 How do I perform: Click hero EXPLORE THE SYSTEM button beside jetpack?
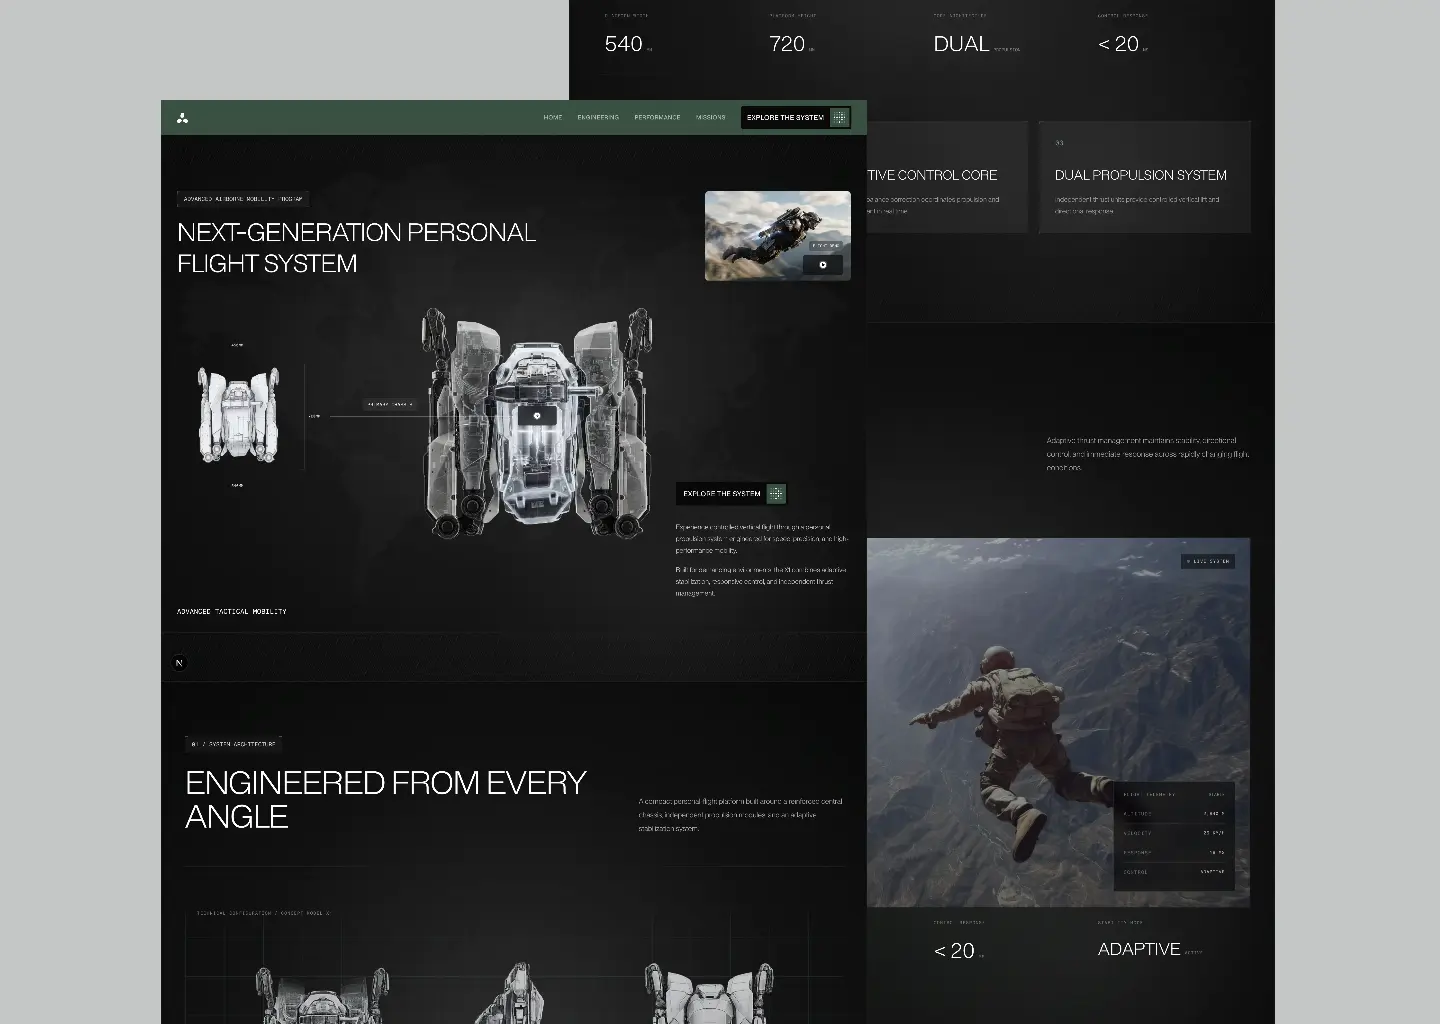[732, 493]
